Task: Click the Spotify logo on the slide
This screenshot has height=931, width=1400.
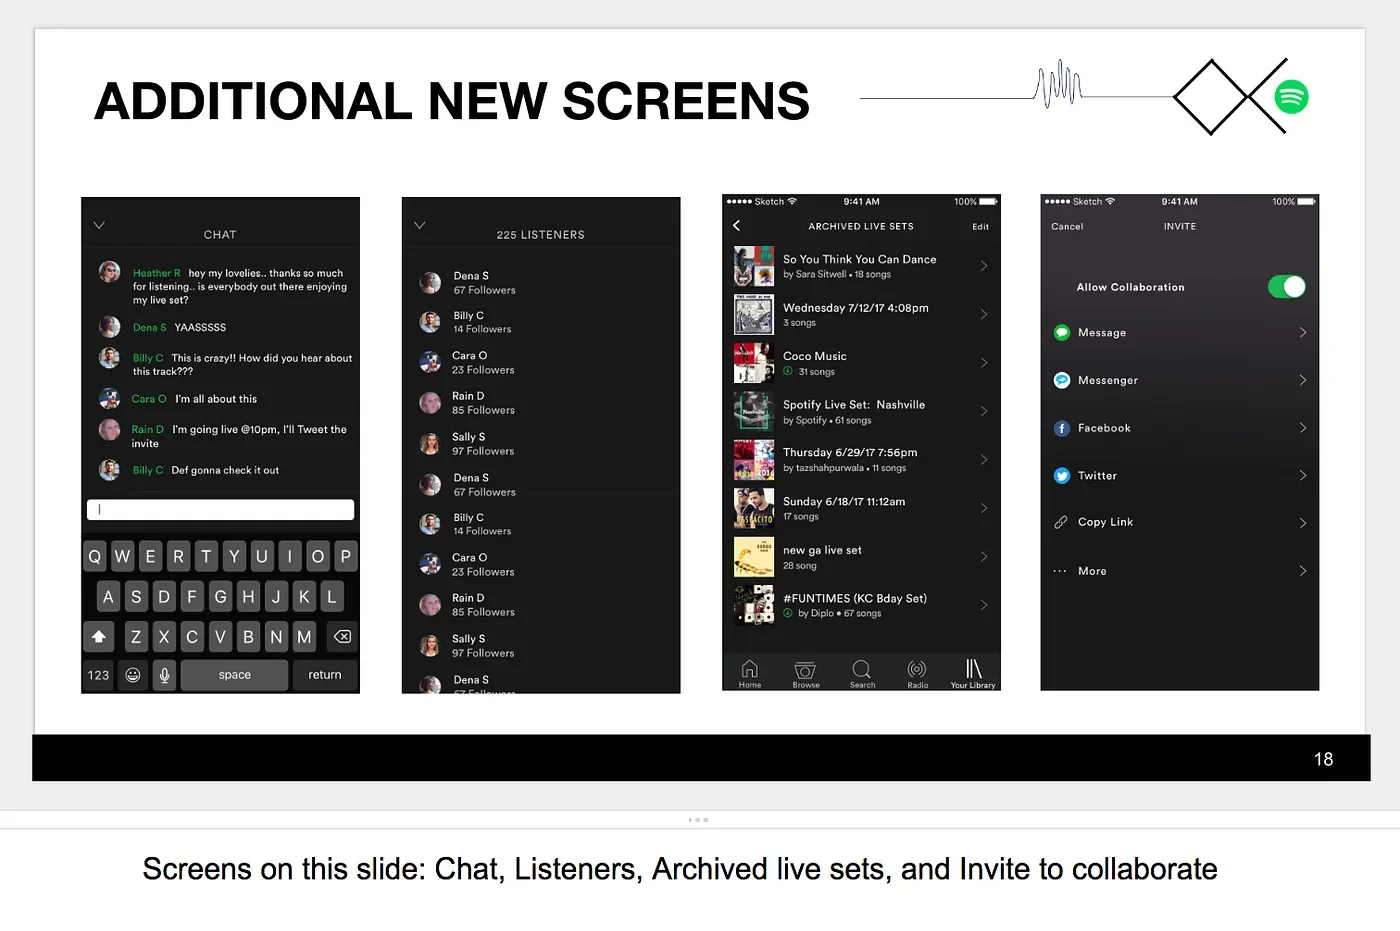Action: pyautogui.click(x=1291, y=97)
